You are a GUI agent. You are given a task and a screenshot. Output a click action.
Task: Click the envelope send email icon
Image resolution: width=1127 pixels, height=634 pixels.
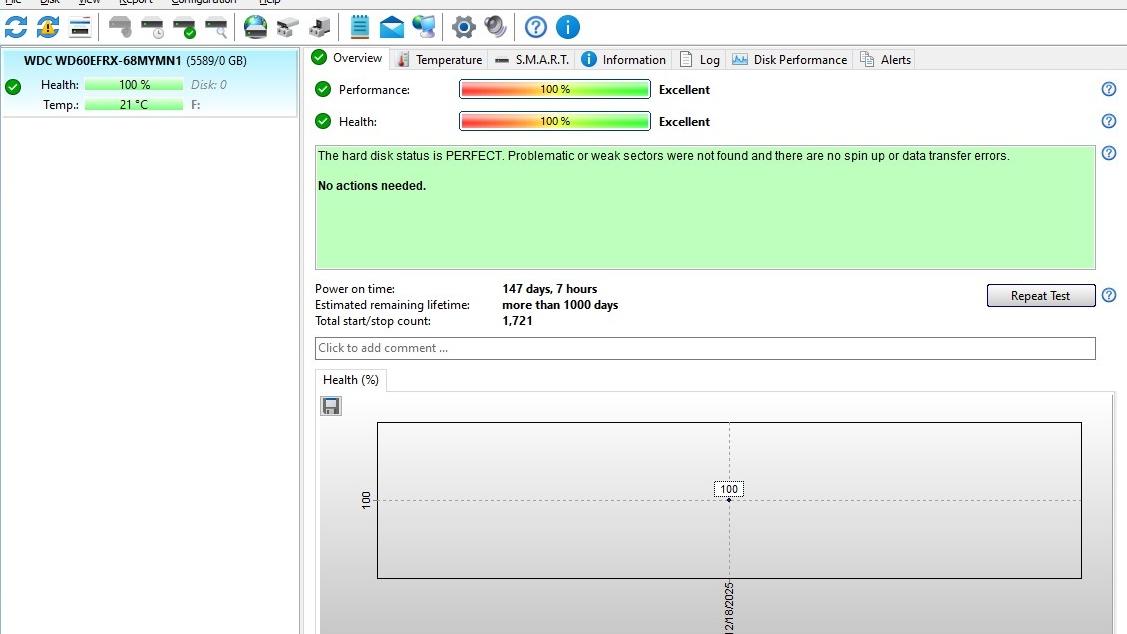coord(392,27)
